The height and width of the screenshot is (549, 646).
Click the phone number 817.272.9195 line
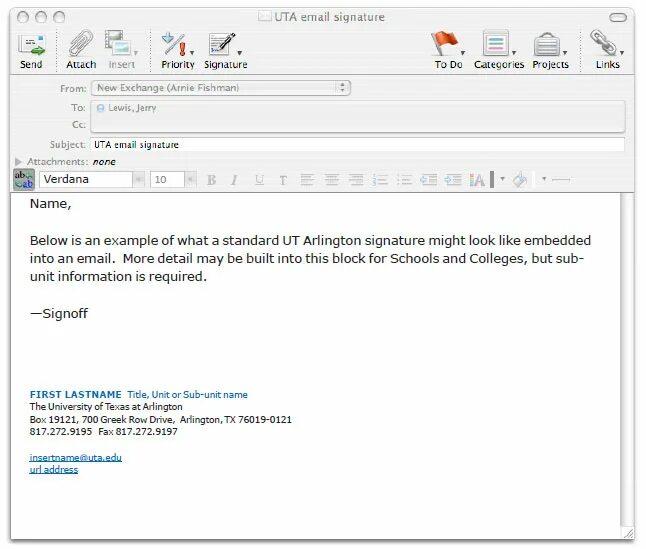pyautogui.click(x=103, y=432)
